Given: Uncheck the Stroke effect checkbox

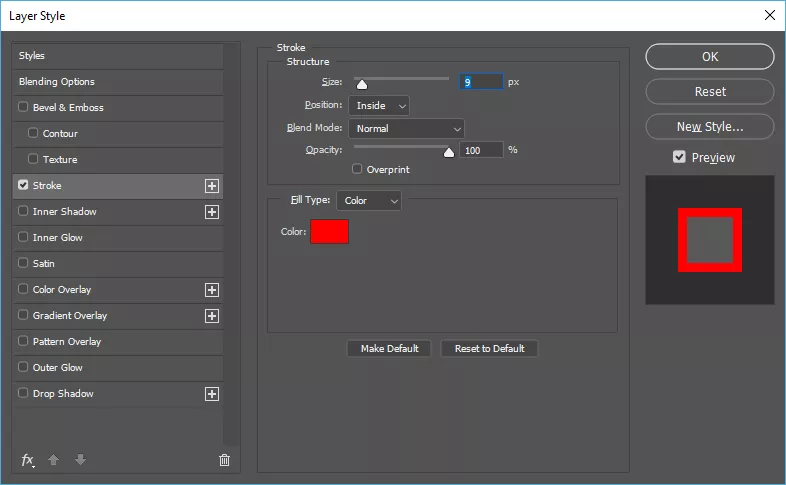Looking at the screenshot, I should 23,185.
